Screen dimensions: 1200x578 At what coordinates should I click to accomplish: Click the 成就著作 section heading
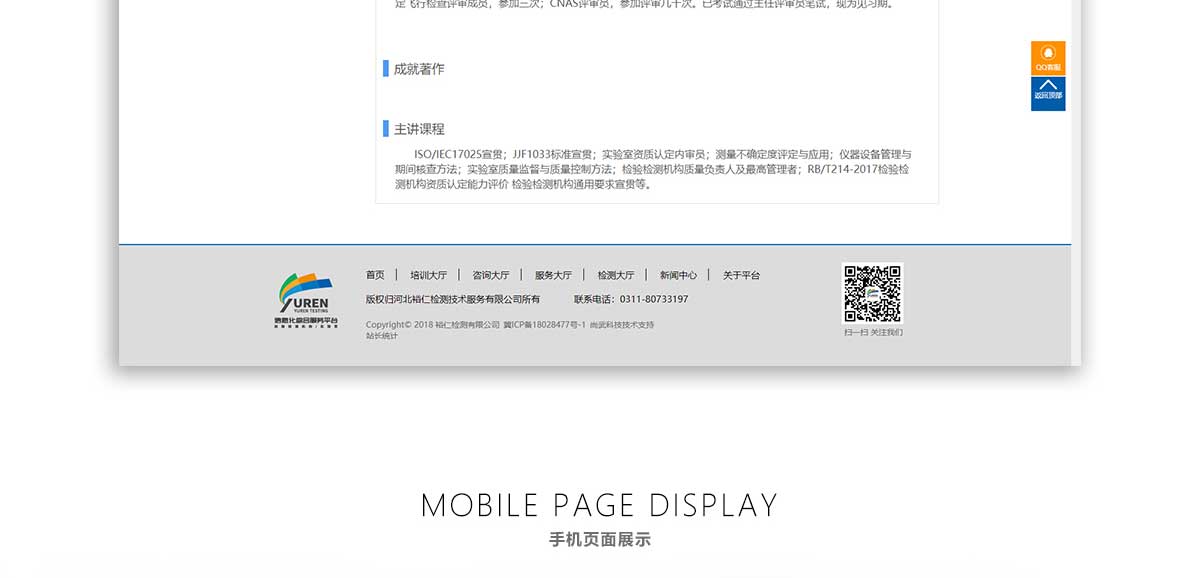coord(419,69)
